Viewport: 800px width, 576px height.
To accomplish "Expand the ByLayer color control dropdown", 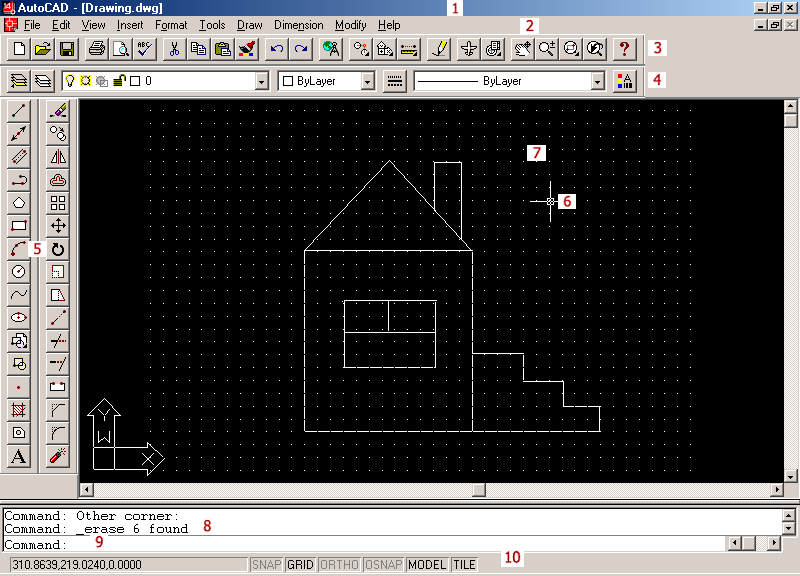I will [368, 81].
